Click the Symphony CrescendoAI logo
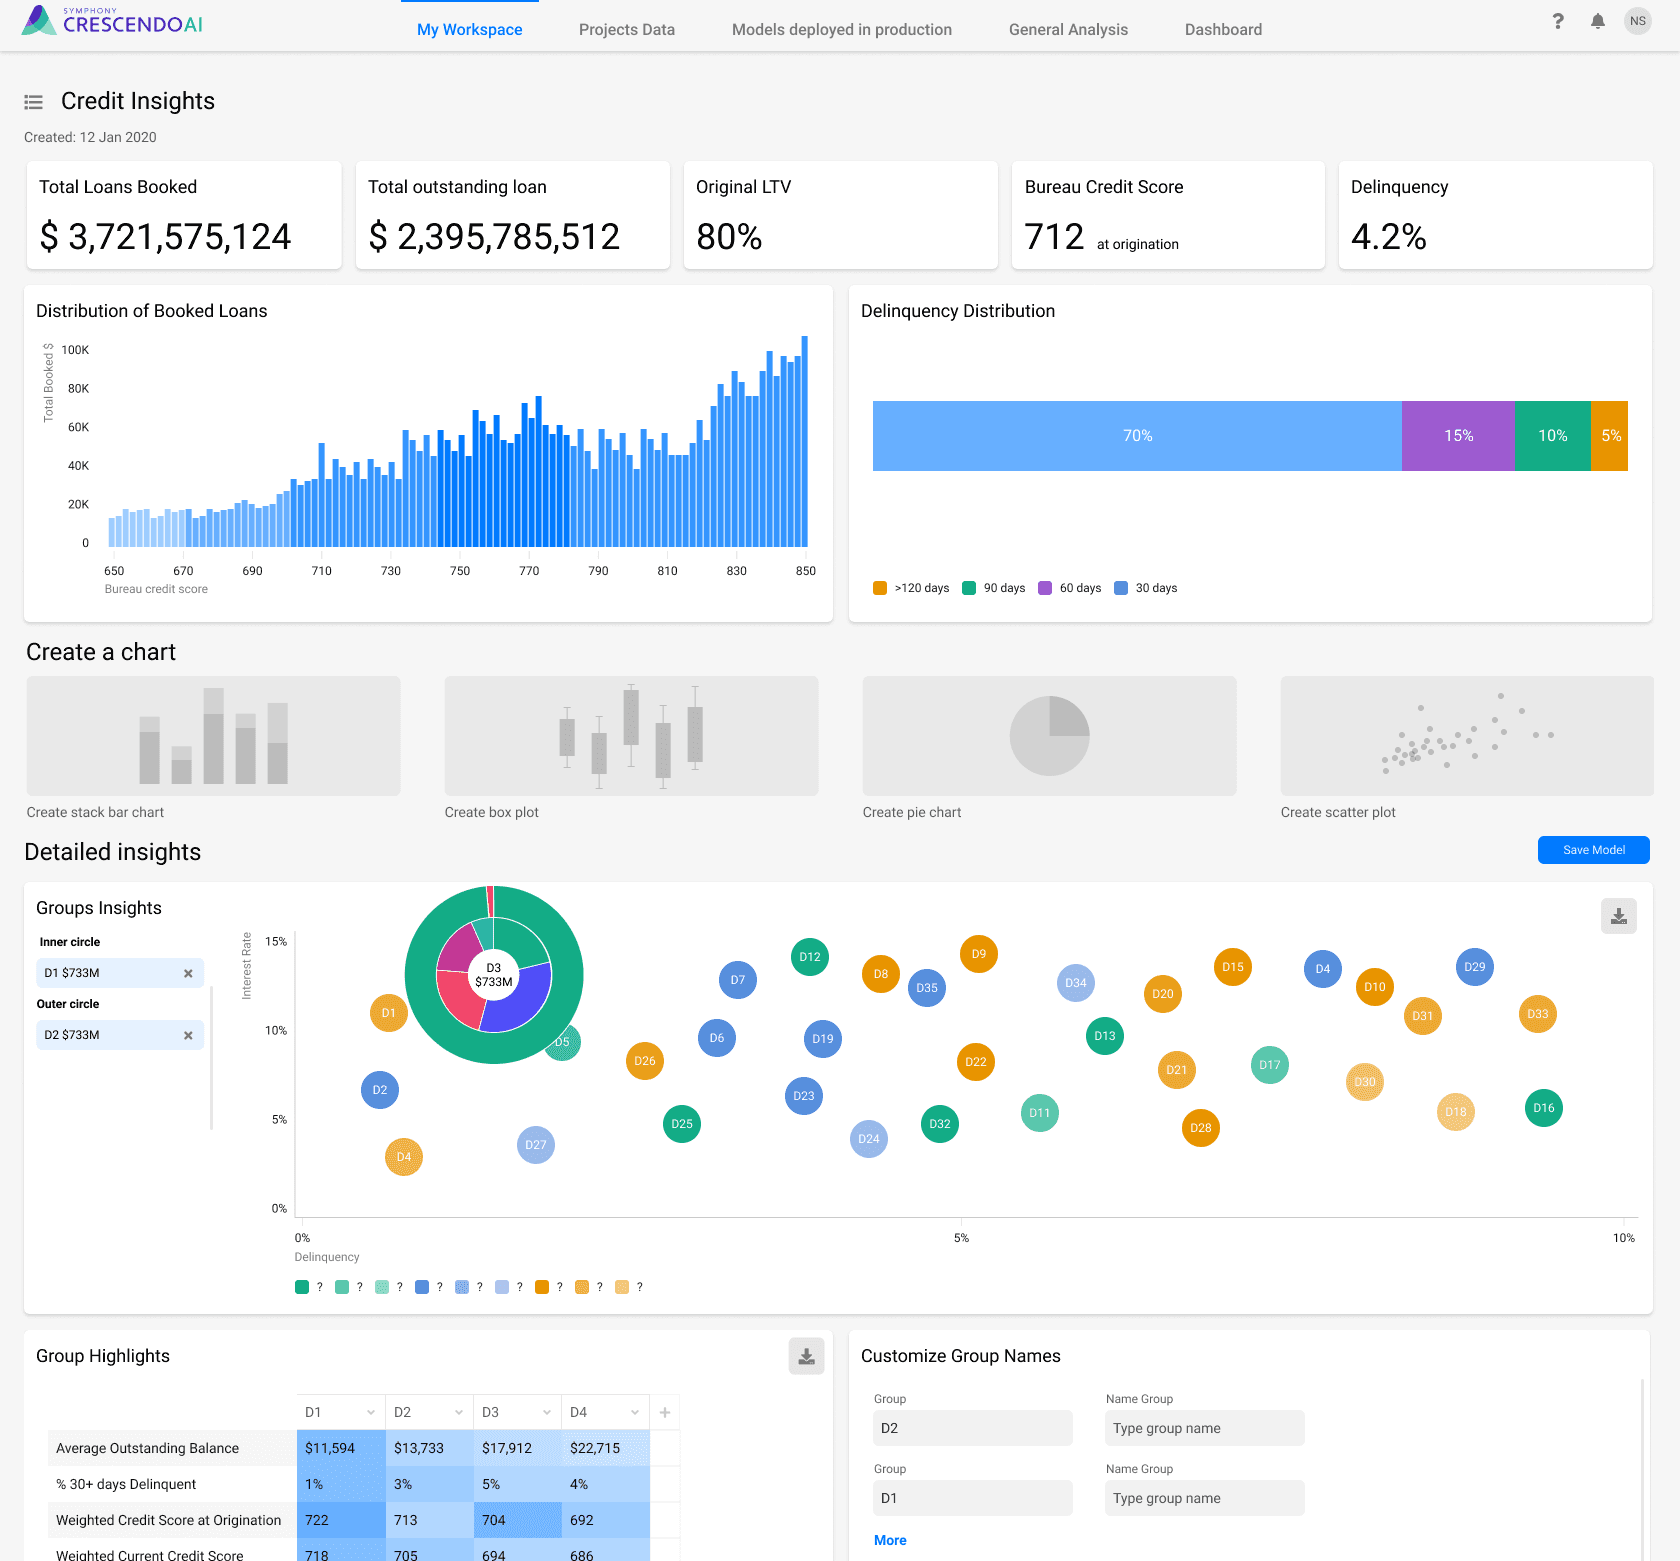 click(x=112, y=20)
